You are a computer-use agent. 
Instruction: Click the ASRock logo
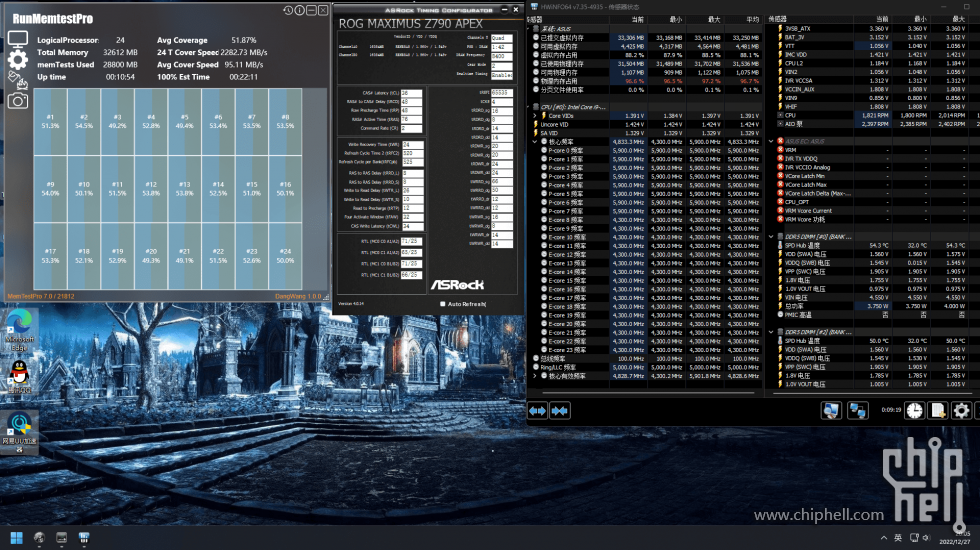(458, 285)
